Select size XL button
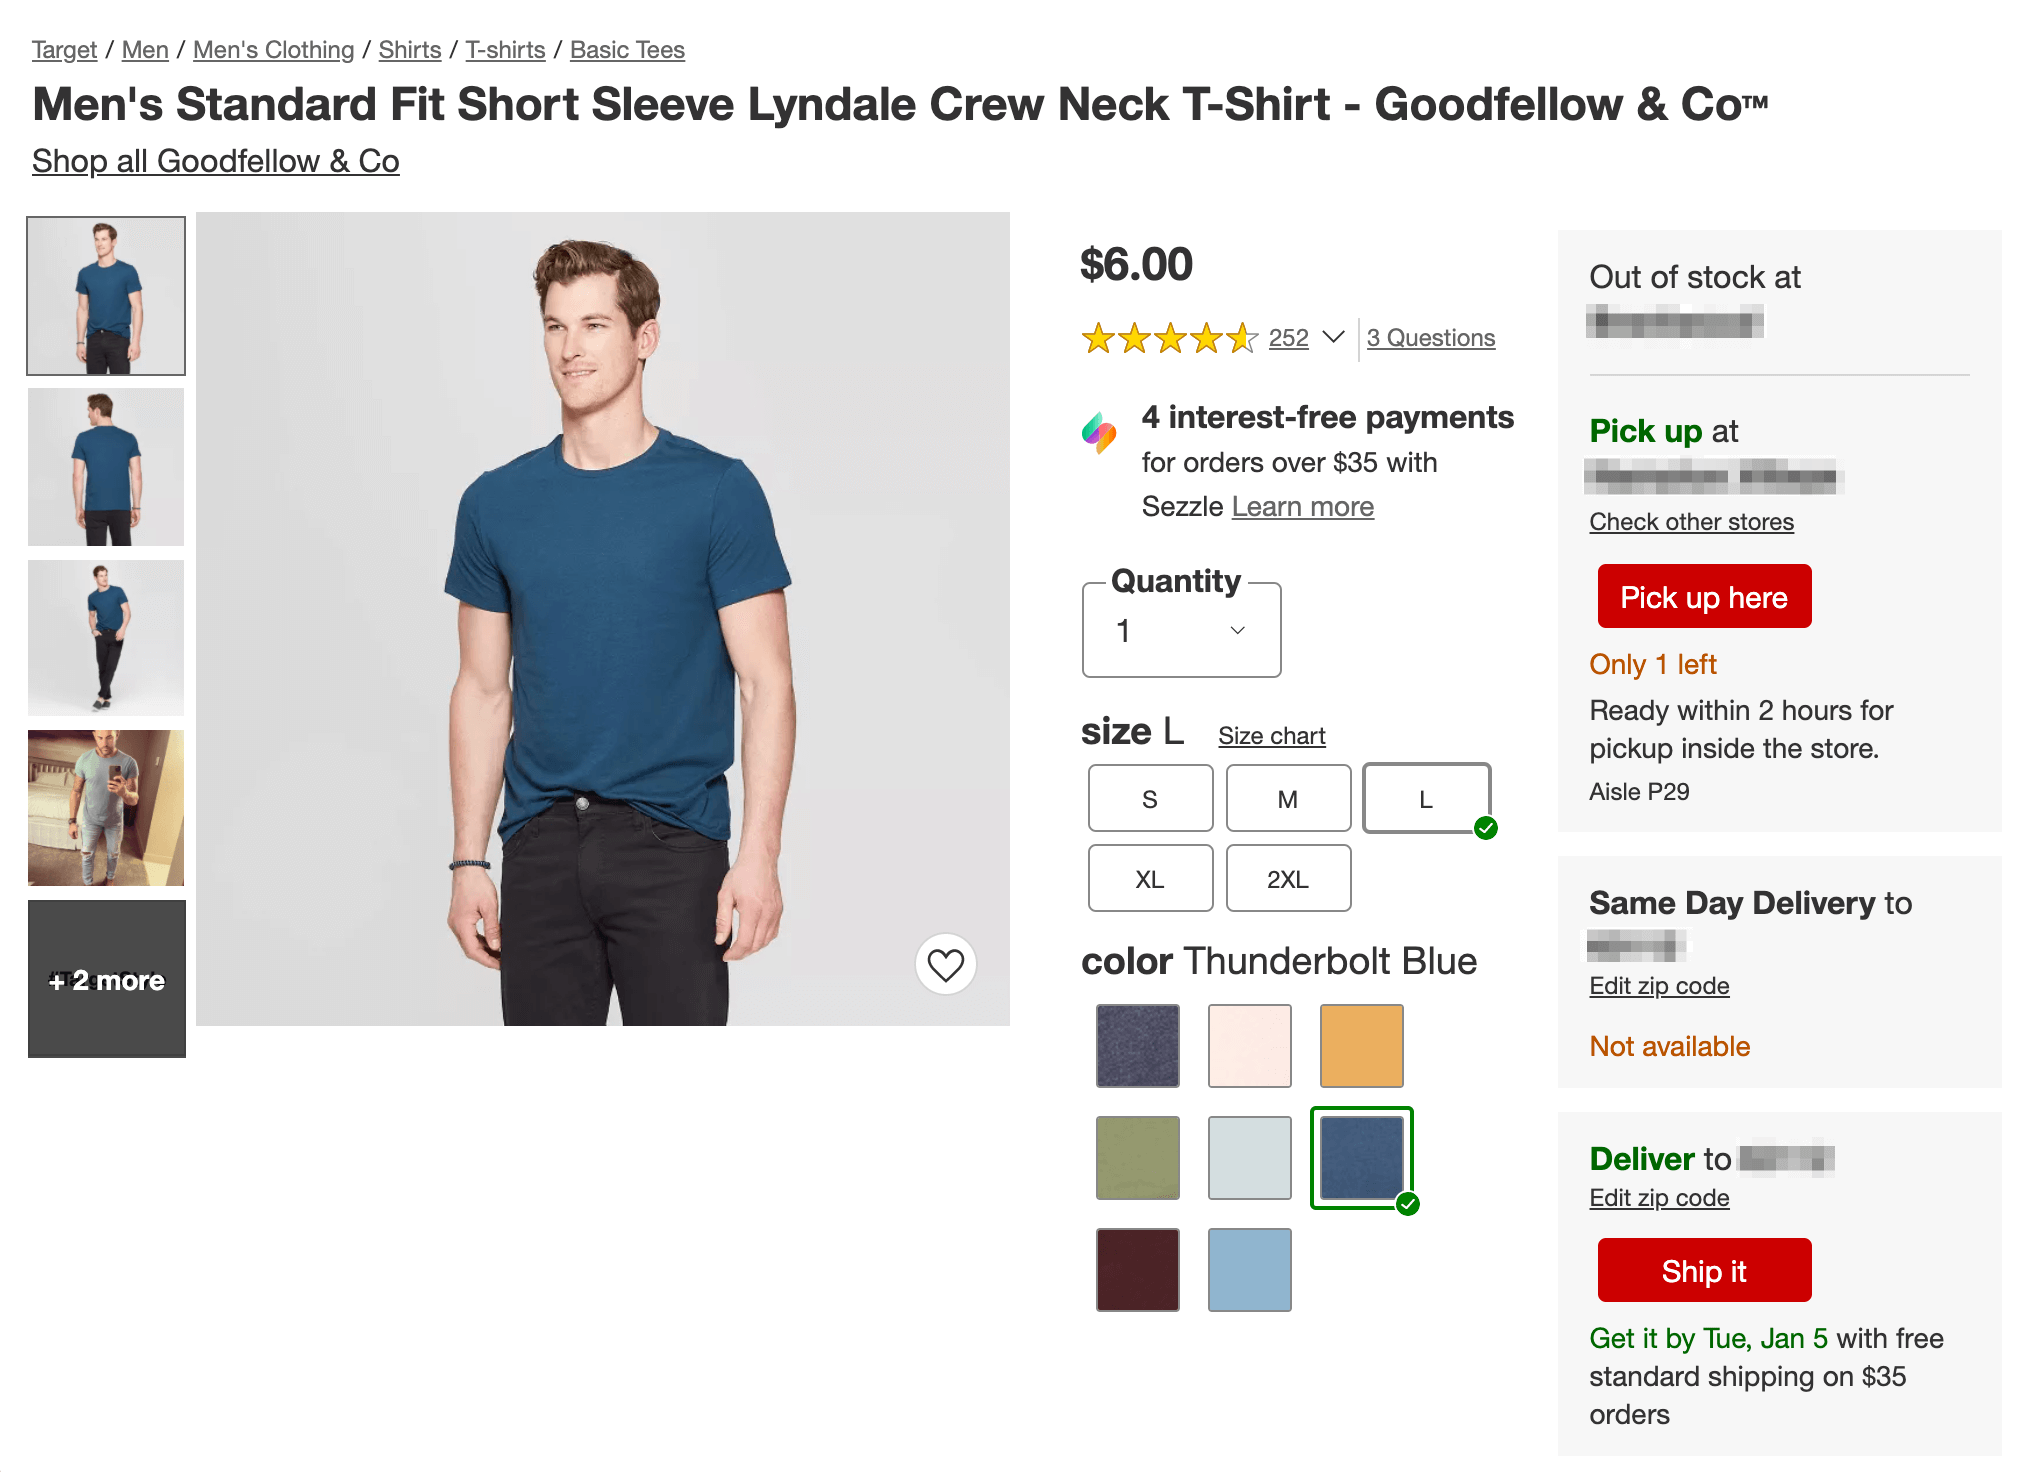 pos(1149,877)
